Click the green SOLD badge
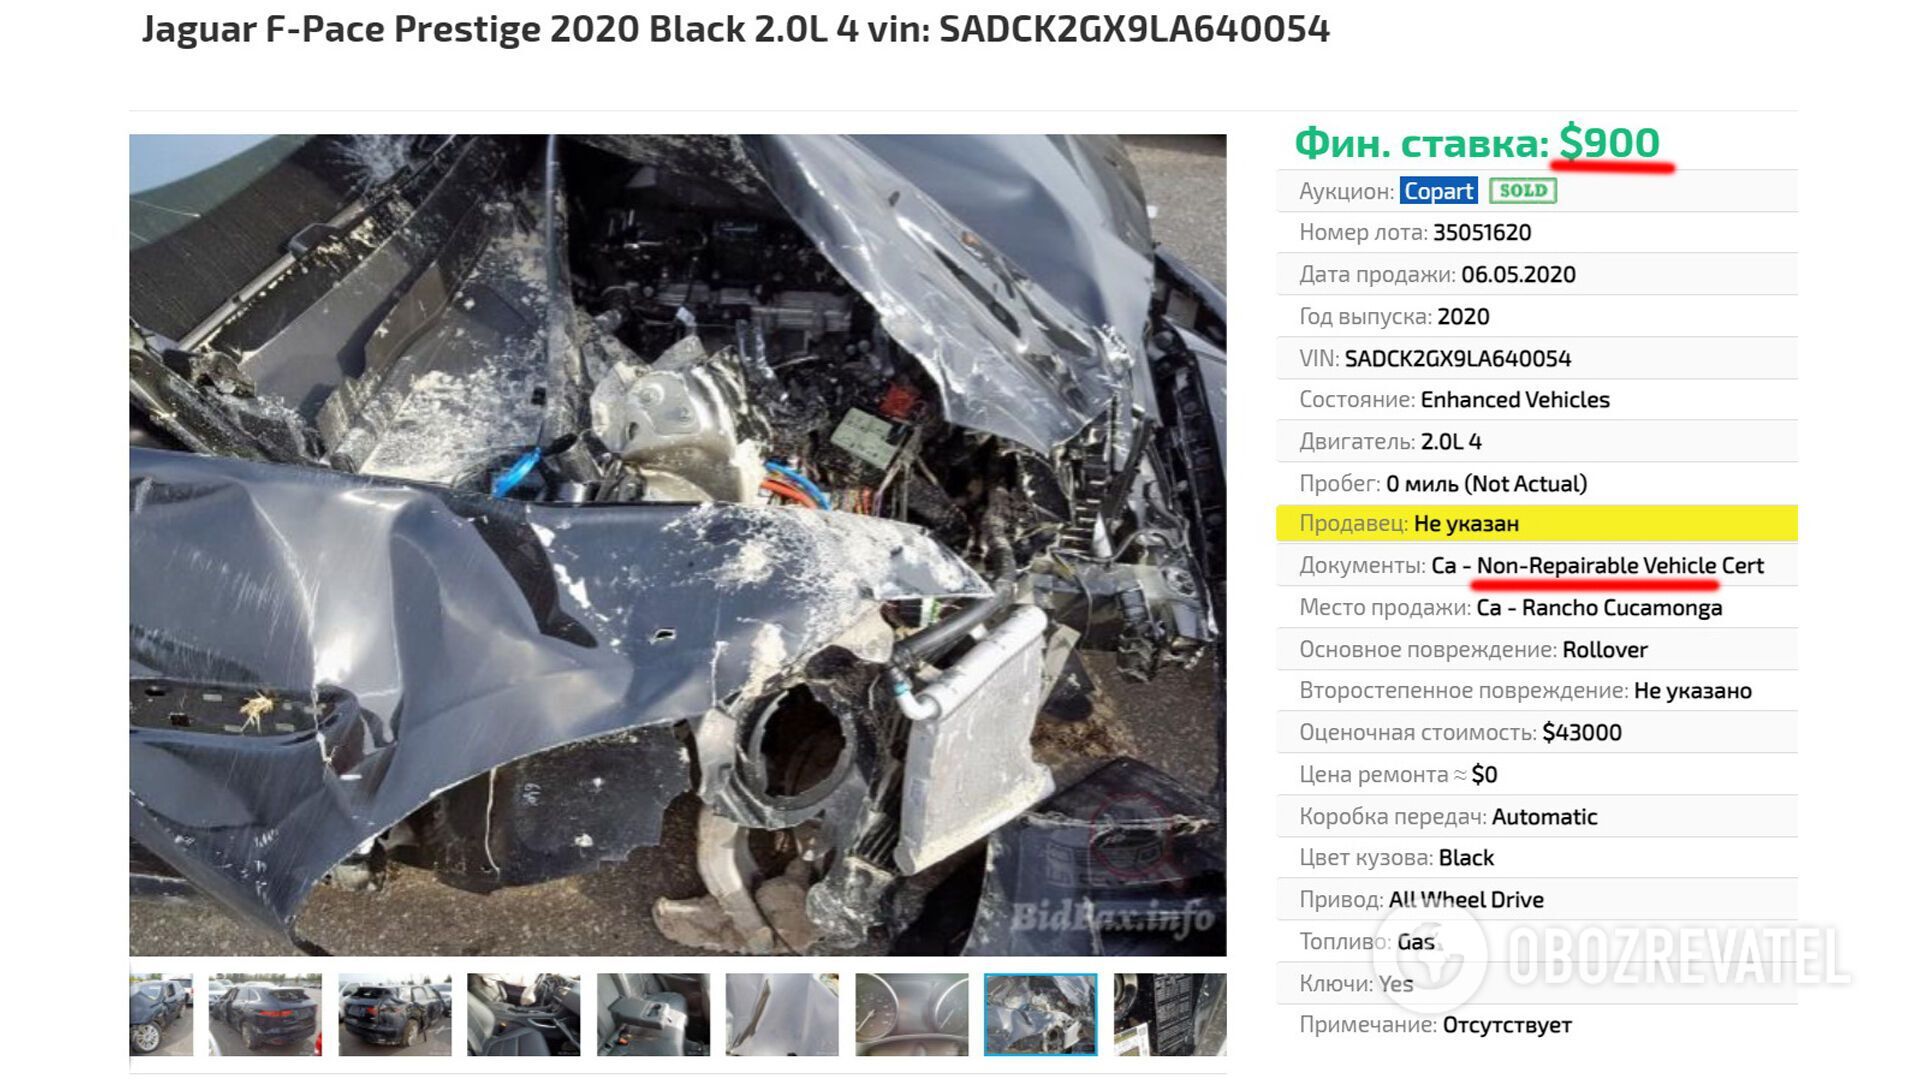This screenshot has width=1920, height=1080. (1523, 191)
